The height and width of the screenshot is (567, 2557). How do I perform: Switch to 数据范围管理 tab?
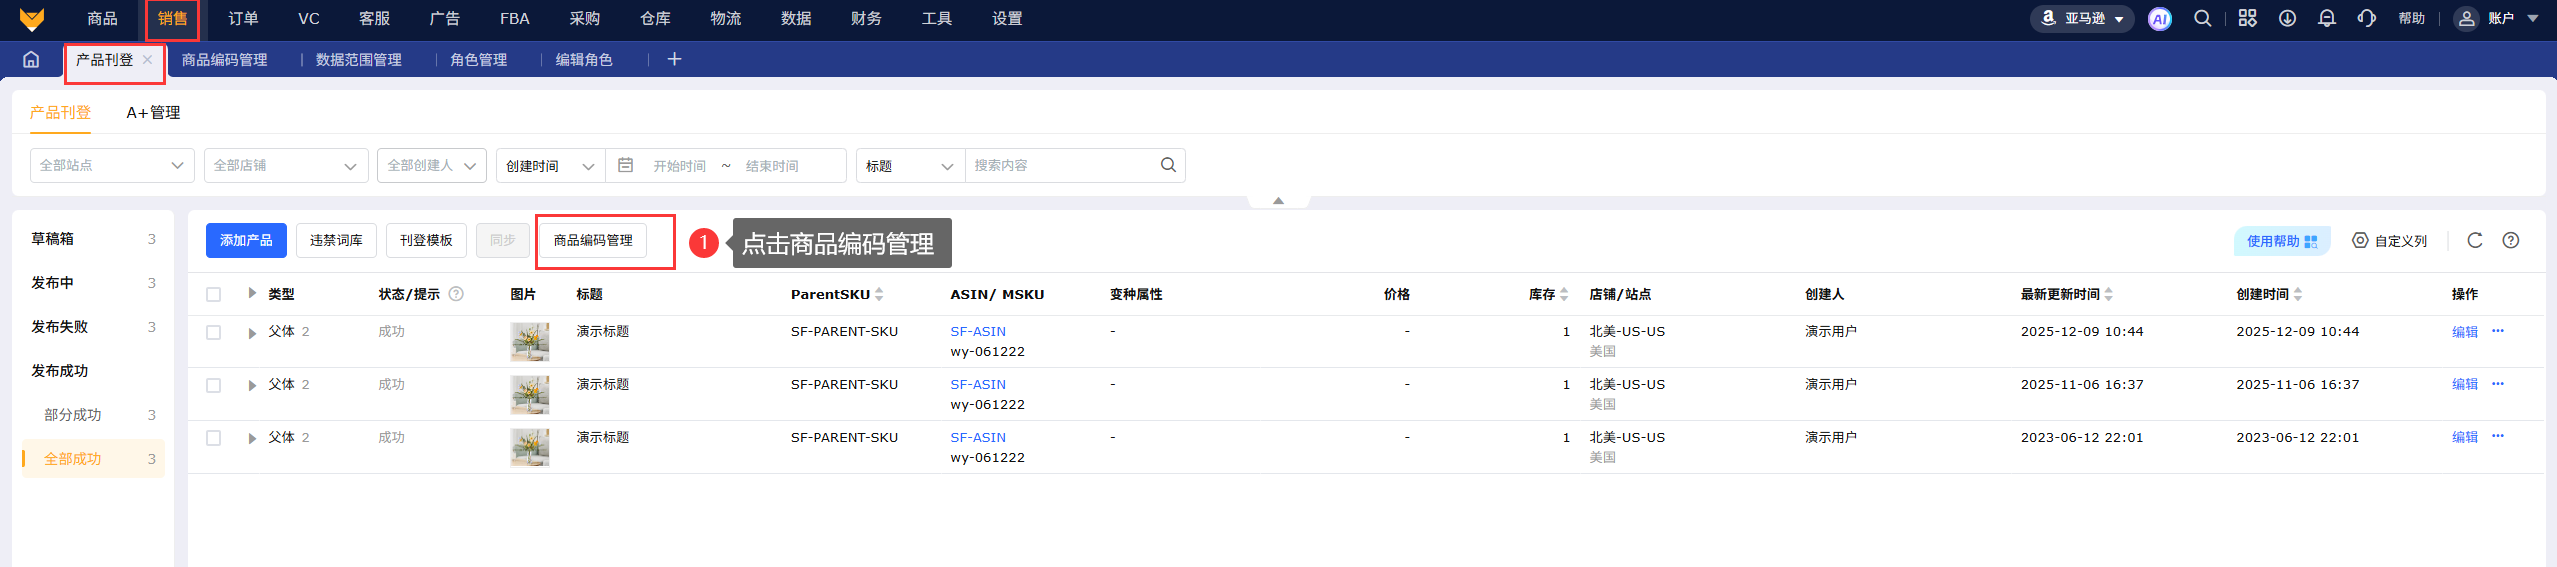pyautogui.click(x=359, y=60)
